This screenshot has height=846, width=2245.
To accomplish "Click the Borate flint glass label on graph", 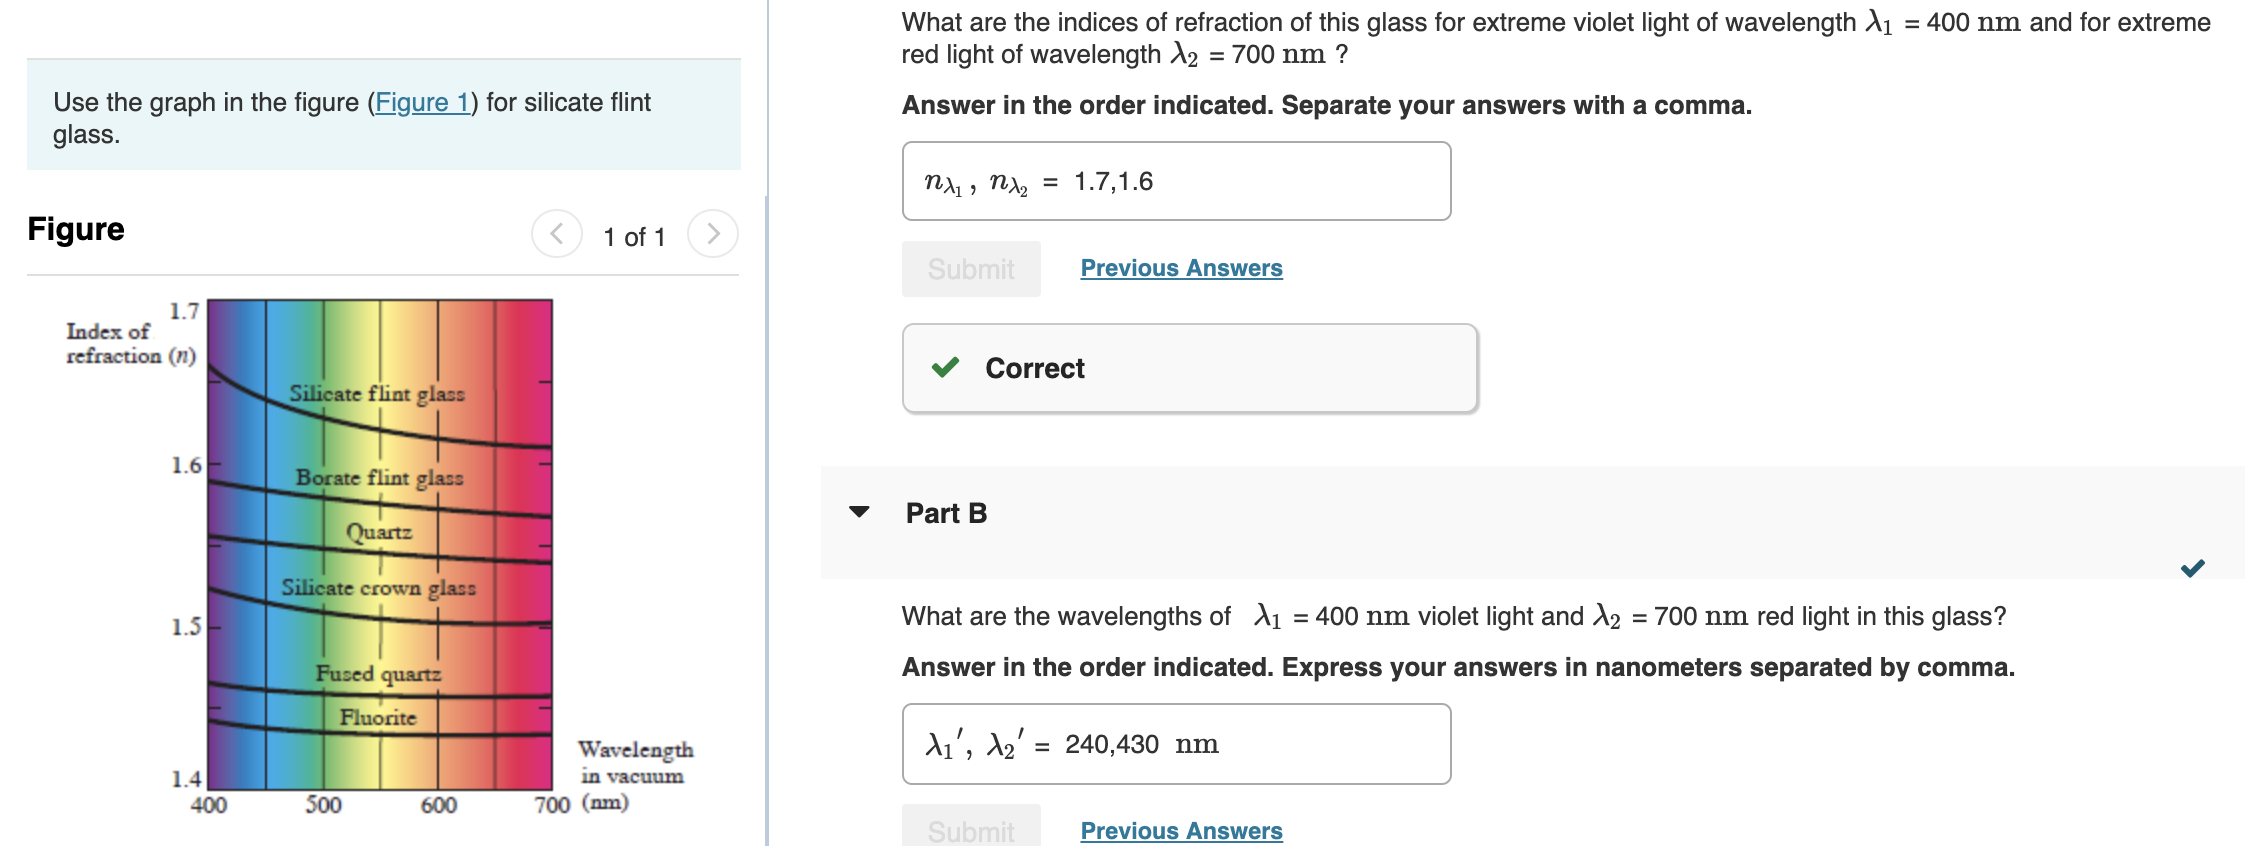I will tap(378, 477).
